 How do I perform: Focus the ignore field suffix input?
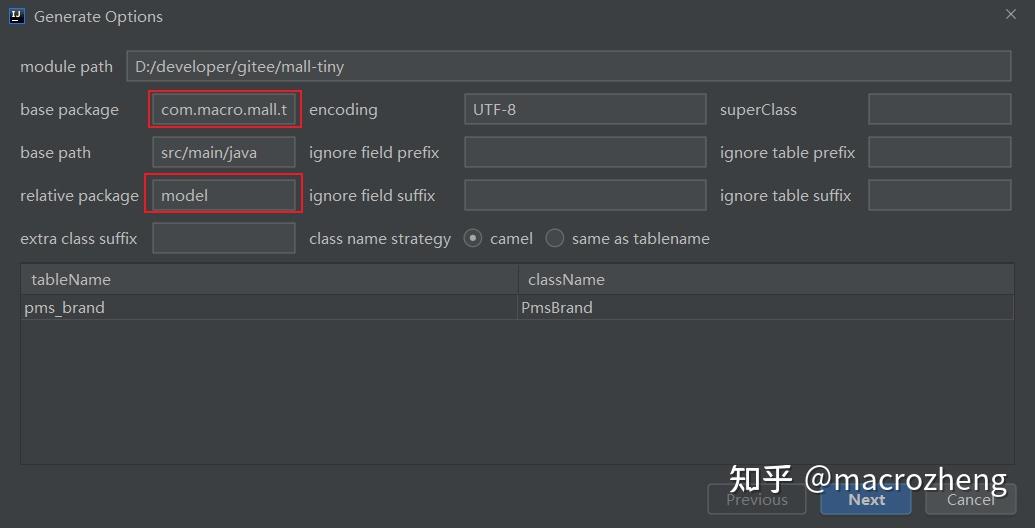tap(585, 196)
